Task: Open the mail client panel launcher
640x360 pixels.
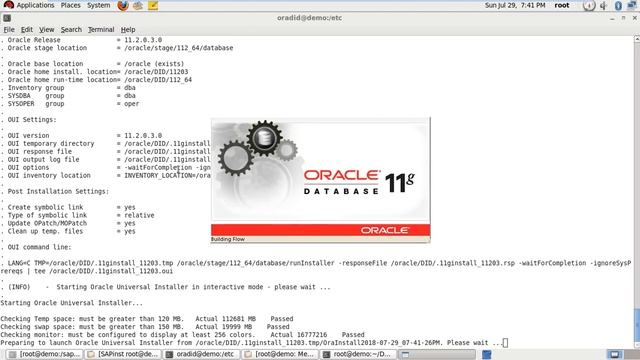Action: tap(138, 6)
